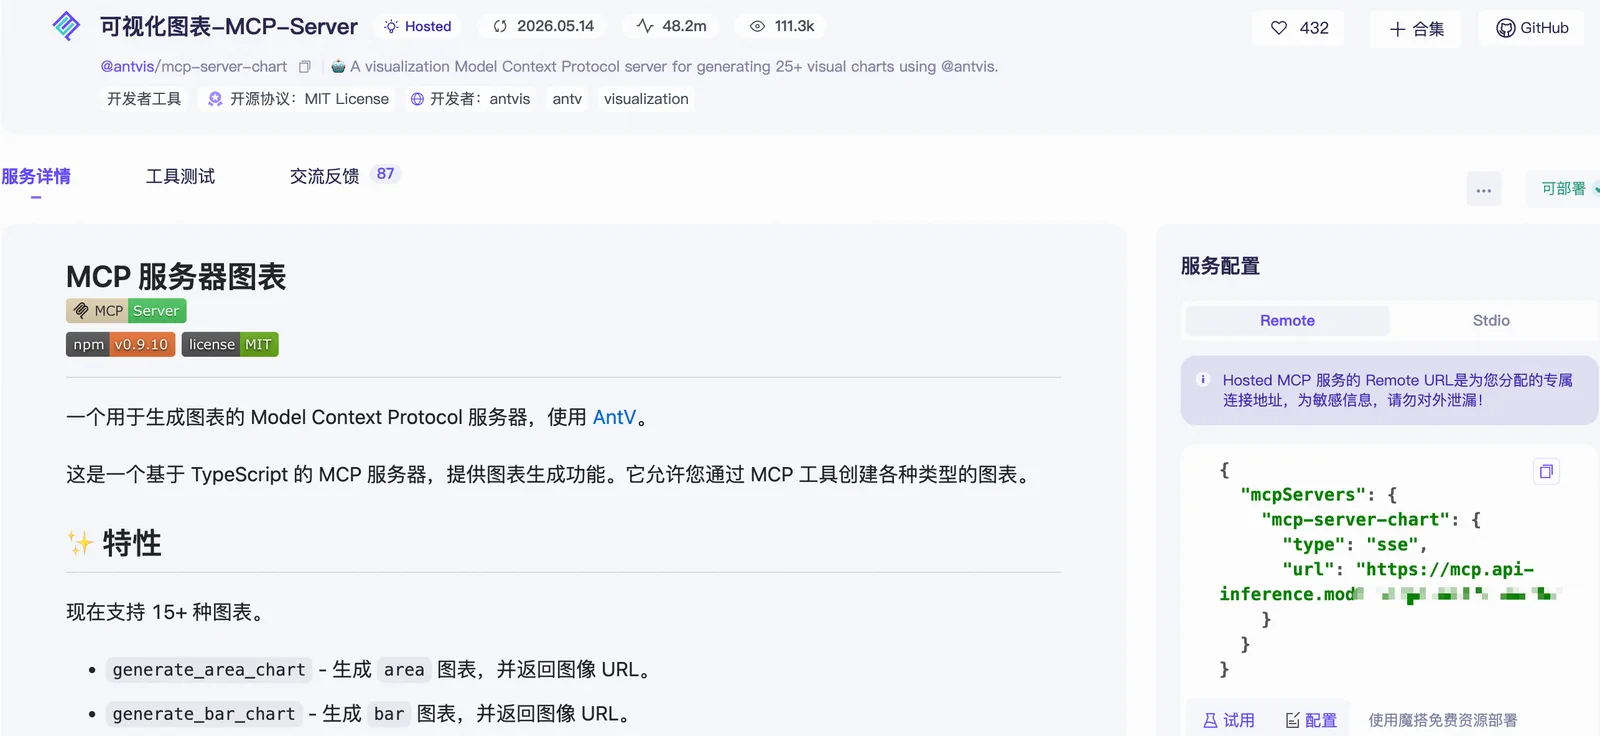This screenshot has height=736, width=1600.
Task: Click the 111.3k views stat
Action: (782, 26)
